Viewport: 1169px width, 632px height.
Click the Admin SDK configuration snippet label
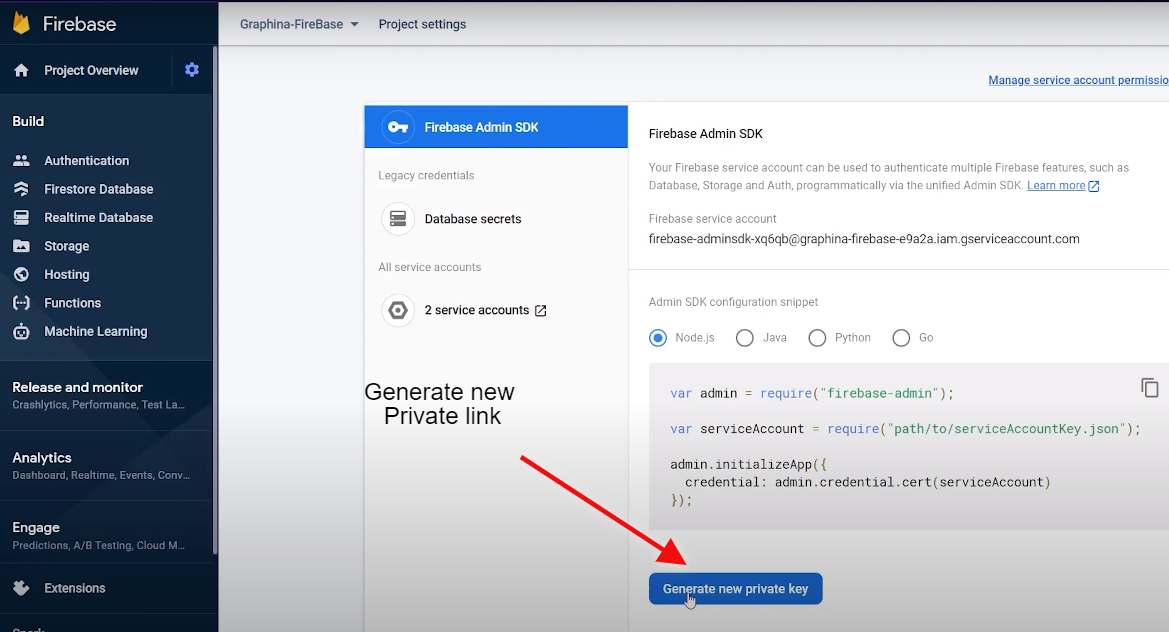point(733,302)
